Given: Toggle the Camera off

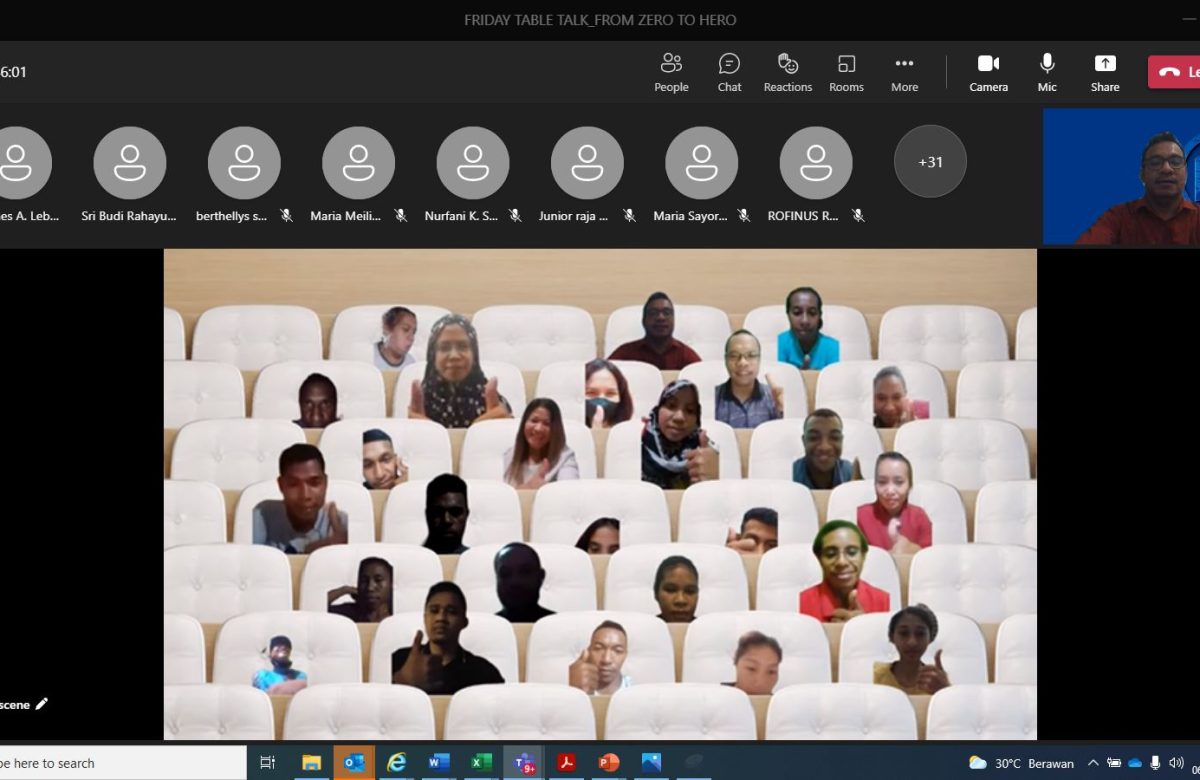Looking at the screenshot, I should (988, 72).
